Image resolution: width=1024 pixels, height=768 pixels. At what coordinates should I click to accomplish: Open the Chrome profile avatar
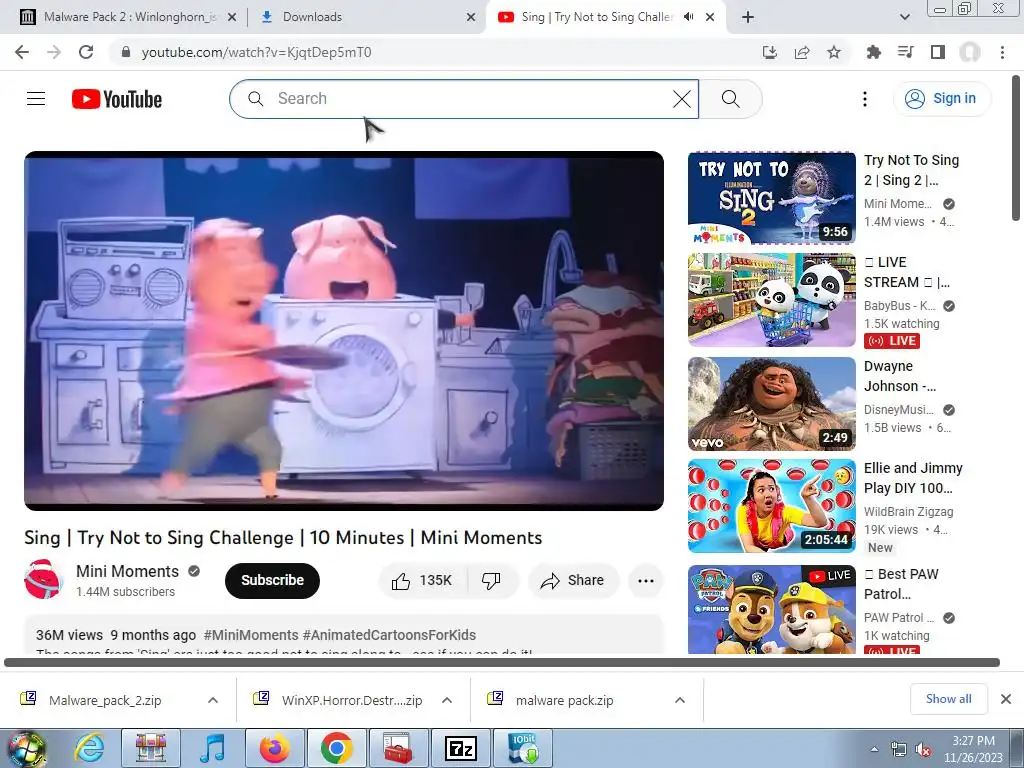tap(970, 52)
